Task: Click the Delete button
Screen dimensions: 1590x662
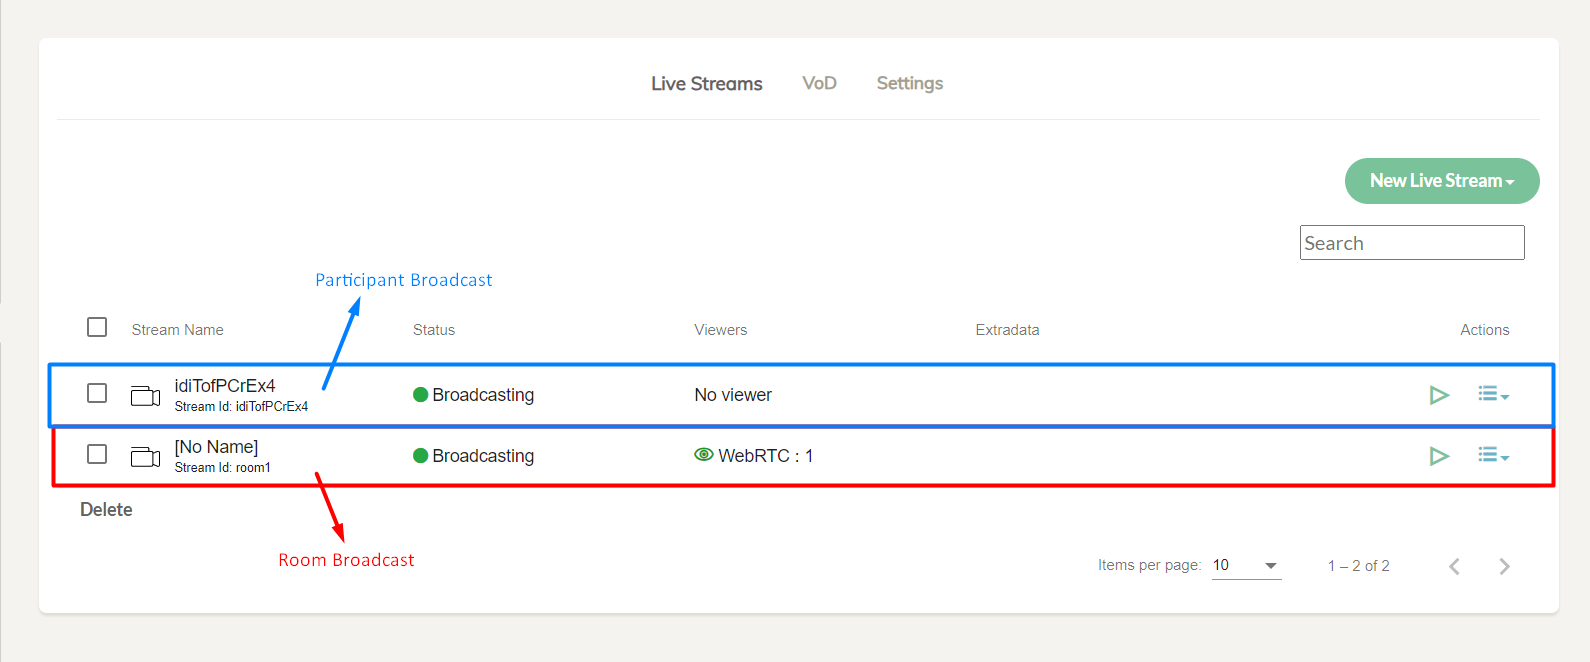Action: (x=106, y=509)
